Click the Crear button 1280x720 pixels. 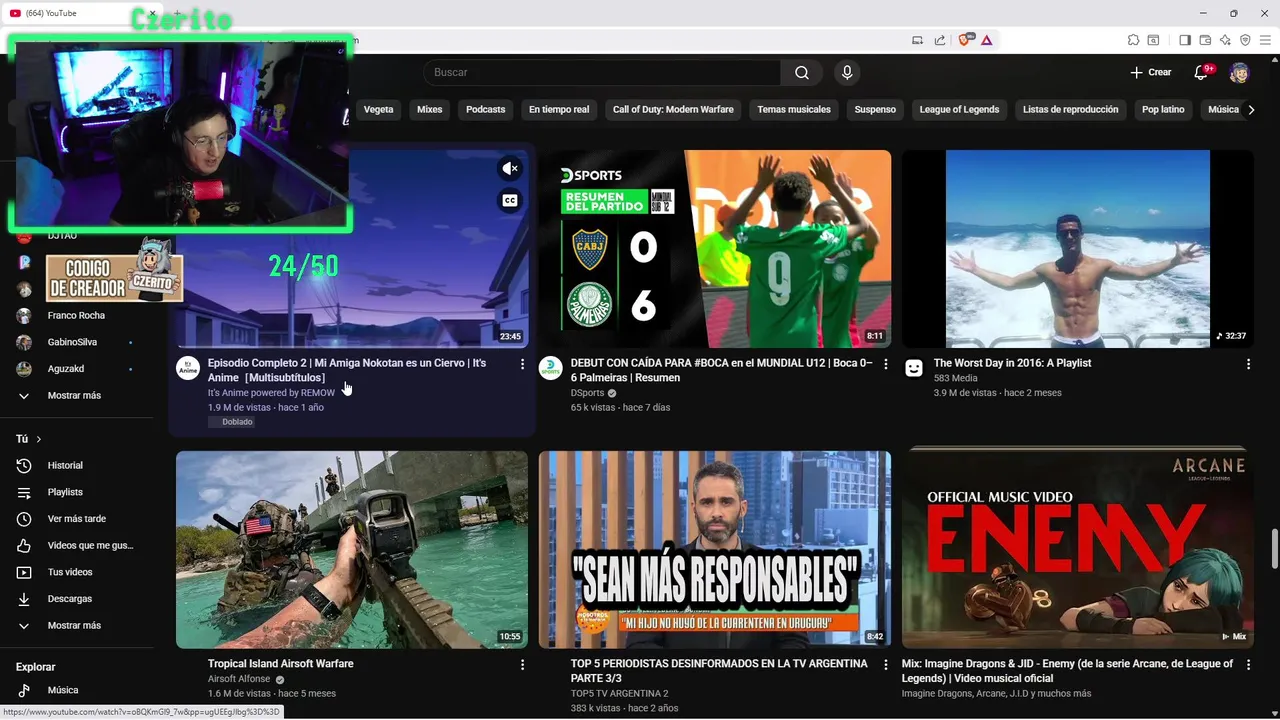click(x=1151, y=72)
